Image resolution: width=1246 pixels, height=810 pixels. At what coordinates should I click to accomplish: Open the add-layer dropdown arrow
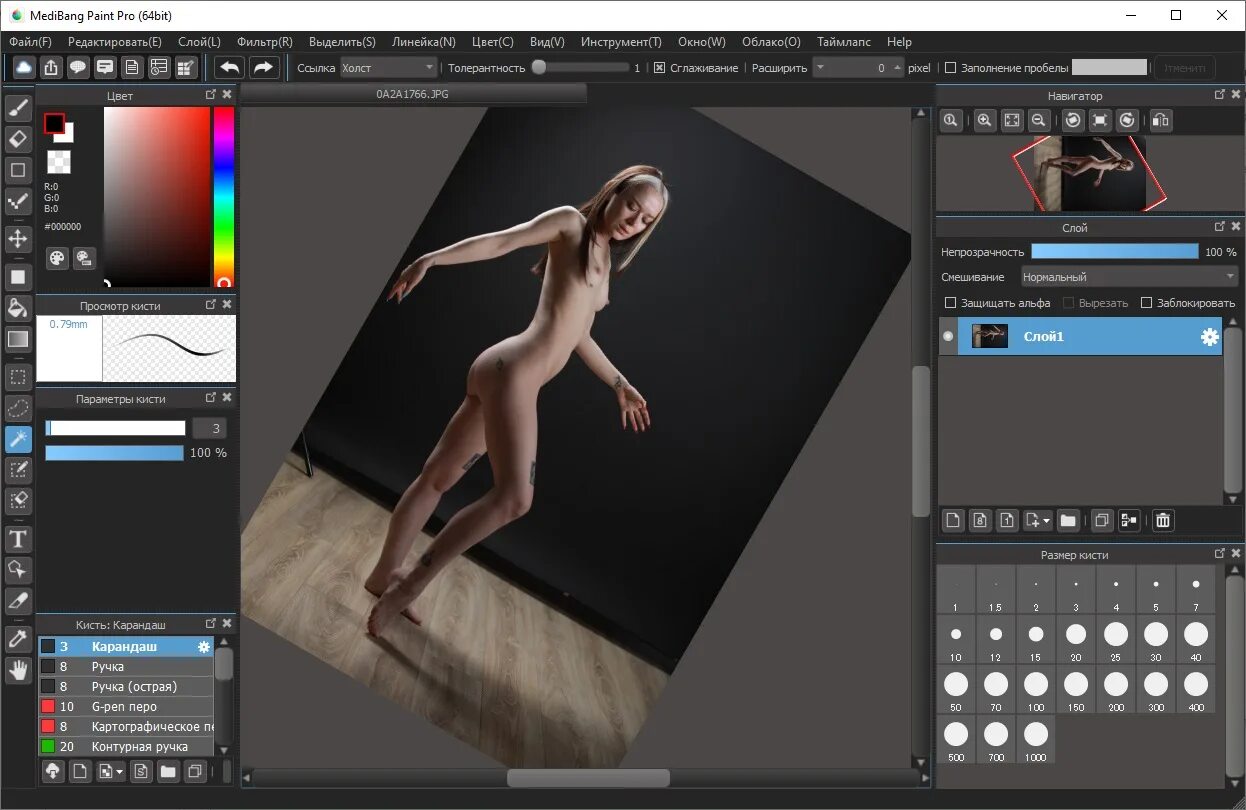coord(1047,520)
